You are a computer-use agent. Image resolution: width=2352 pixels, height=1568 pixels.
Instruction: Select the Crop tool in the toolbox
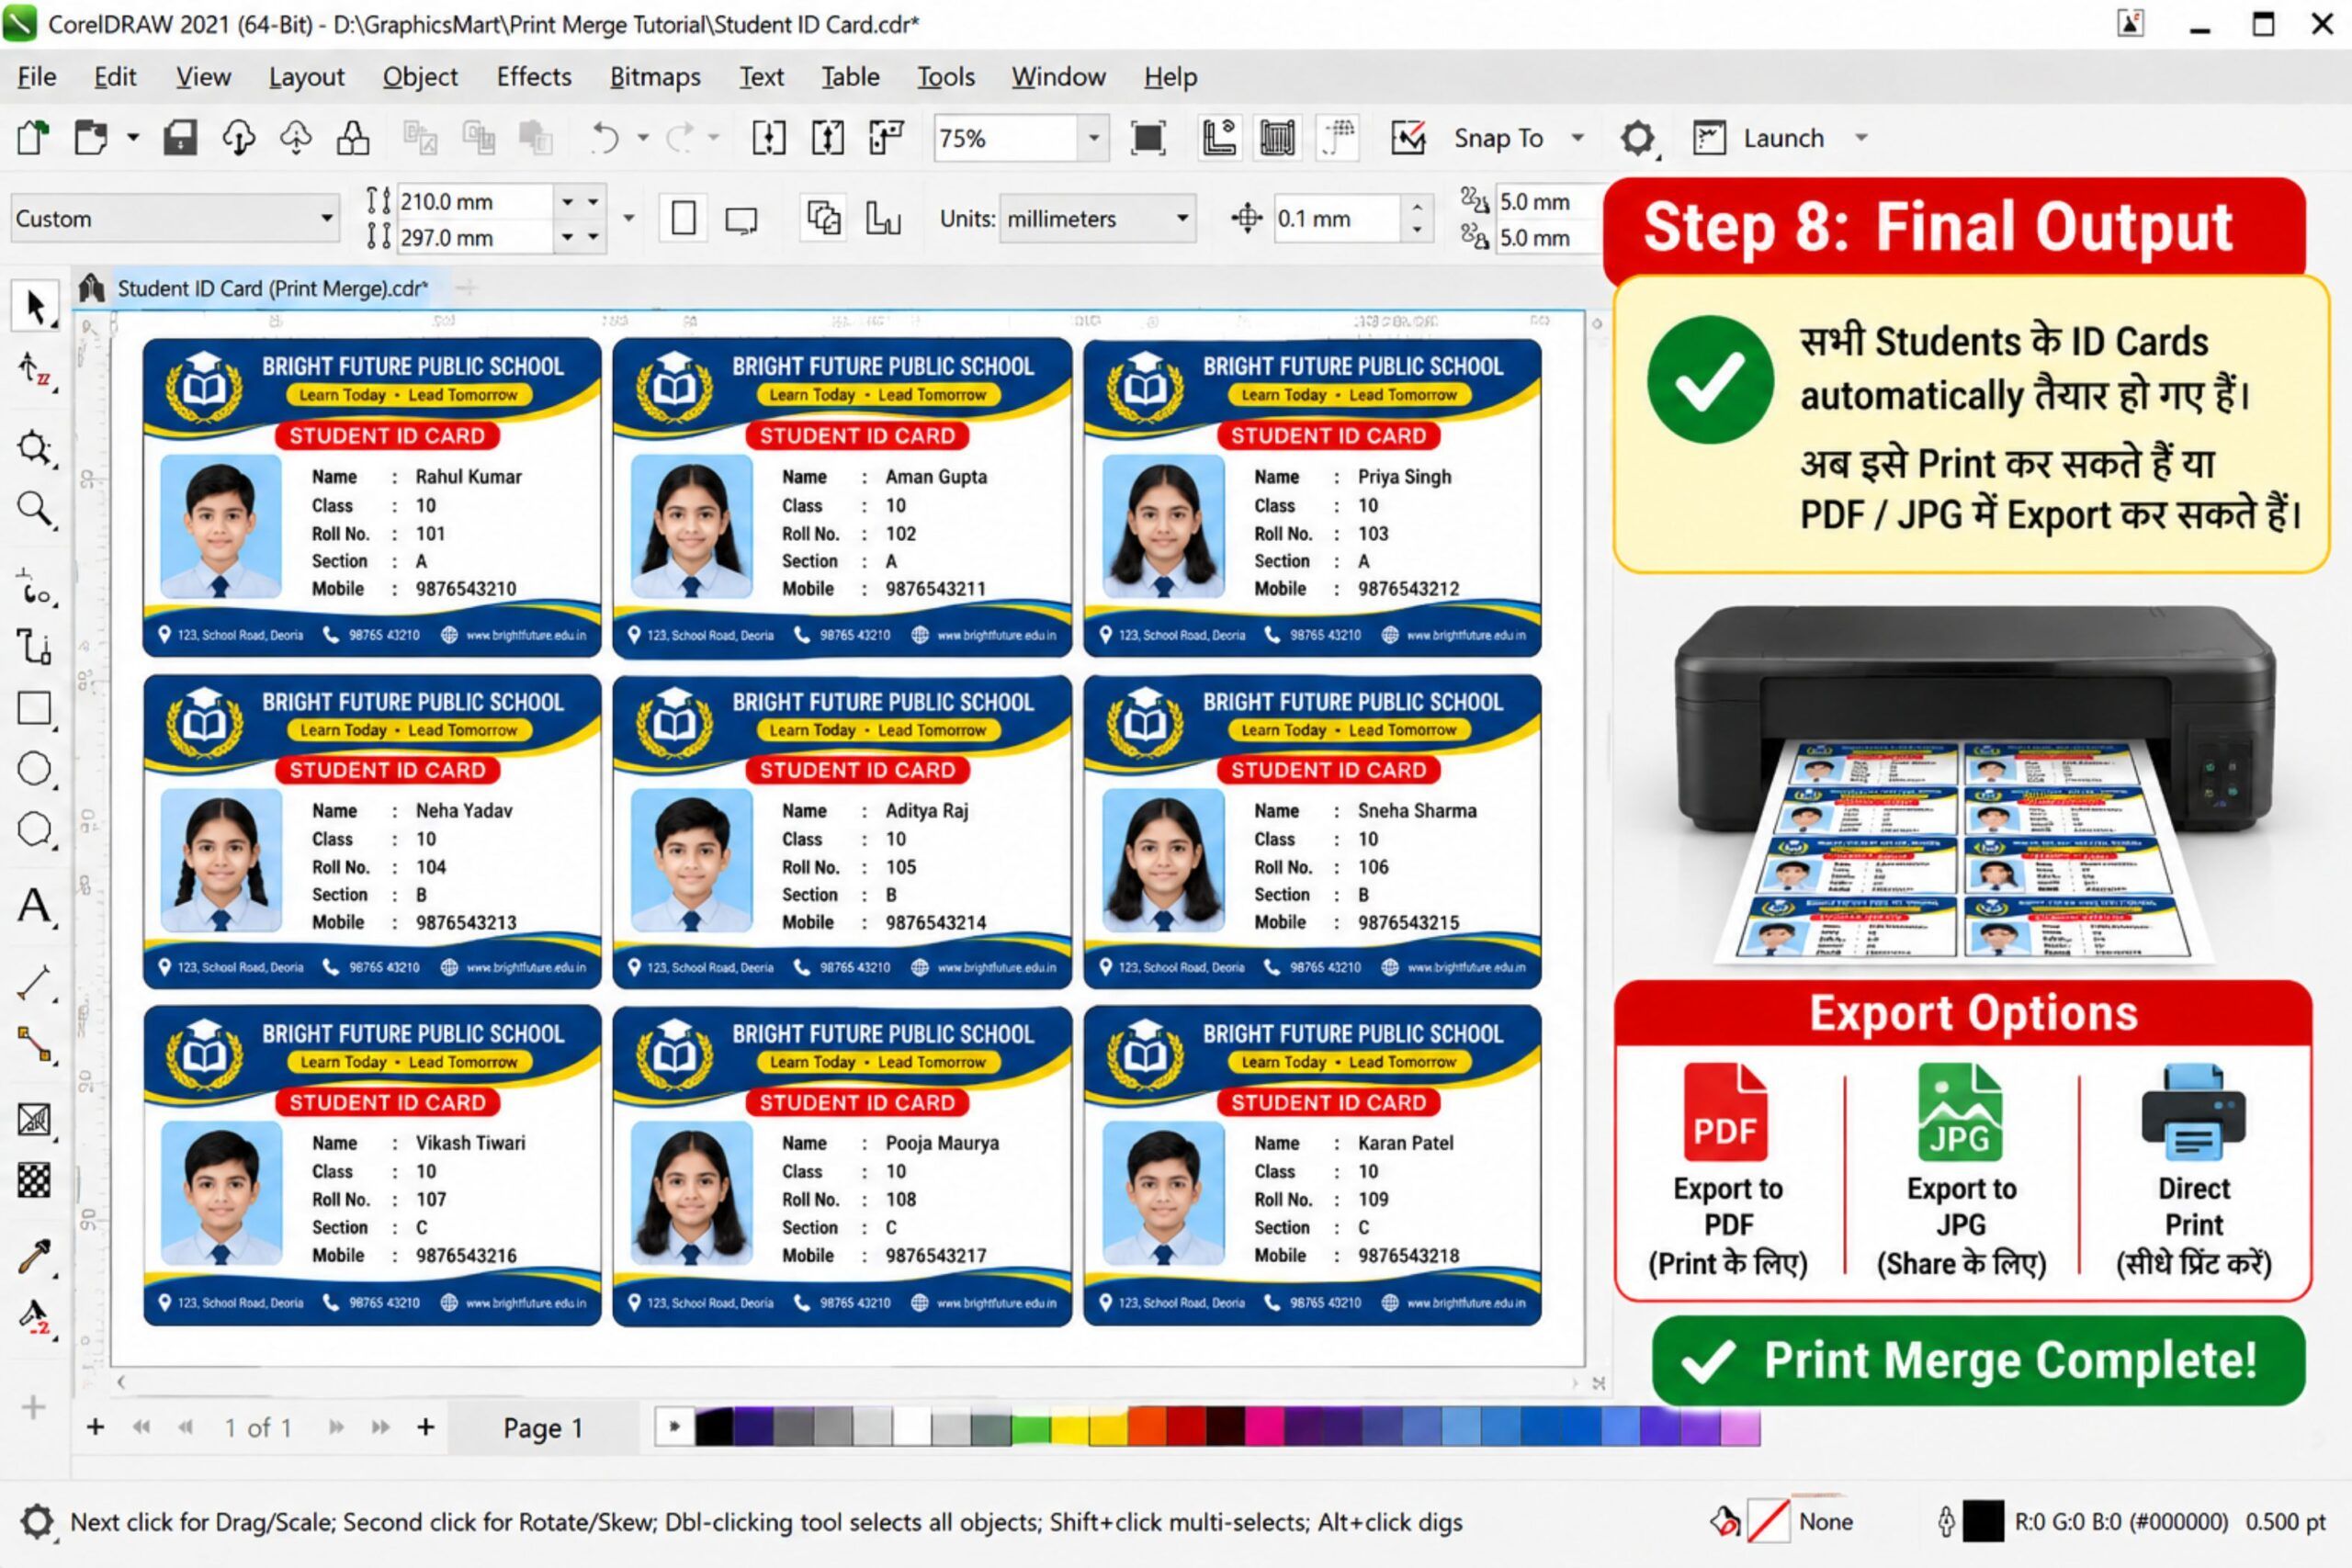35,448
